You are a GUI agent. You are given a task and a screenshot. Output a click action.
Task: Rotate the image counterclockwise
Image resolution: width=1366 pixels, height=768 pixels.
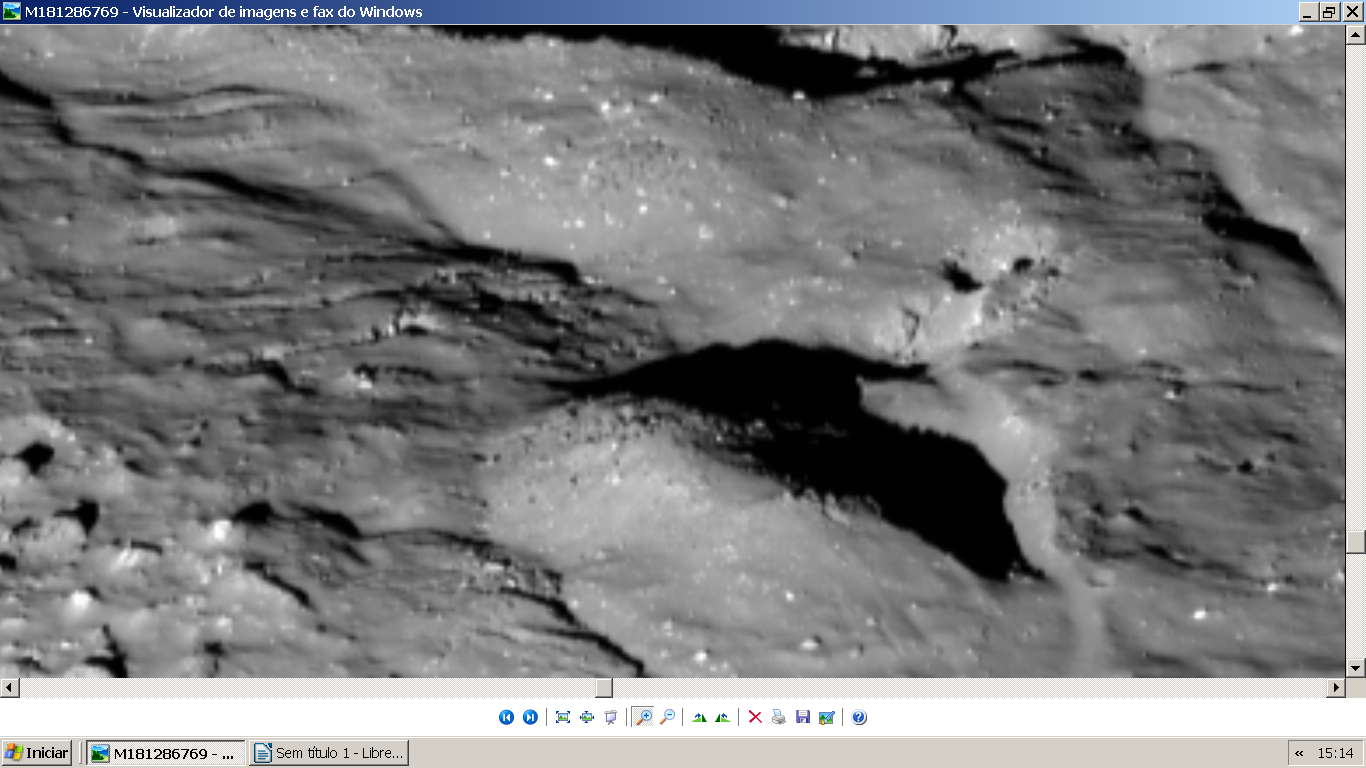coord(723,717)
